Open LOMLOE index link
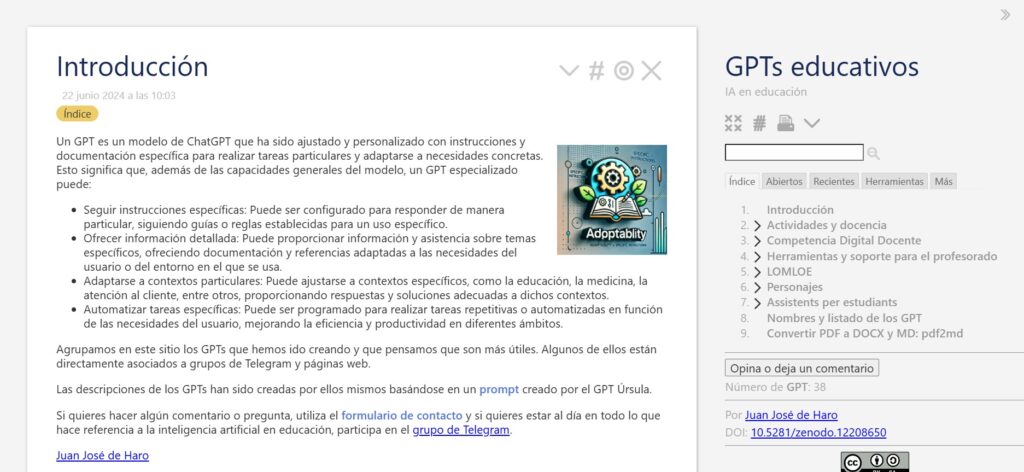1024x472 pixels. click(790, 272)
